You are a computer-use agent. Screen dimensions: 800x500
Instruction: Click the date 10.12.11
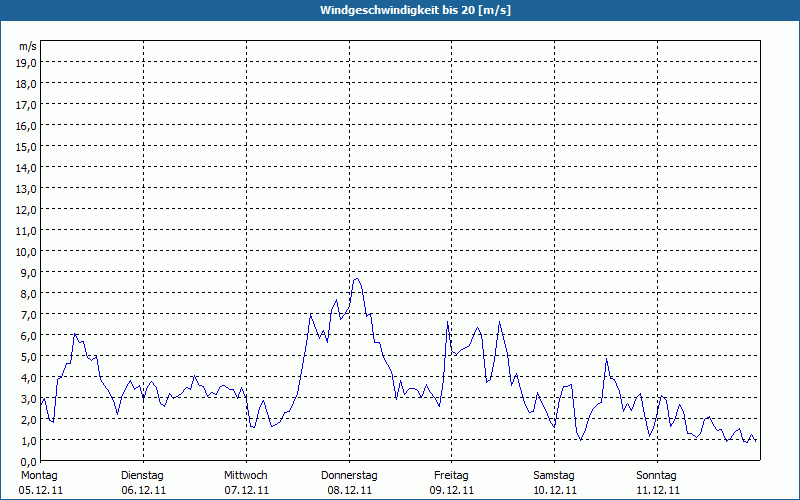click(555, 491)
